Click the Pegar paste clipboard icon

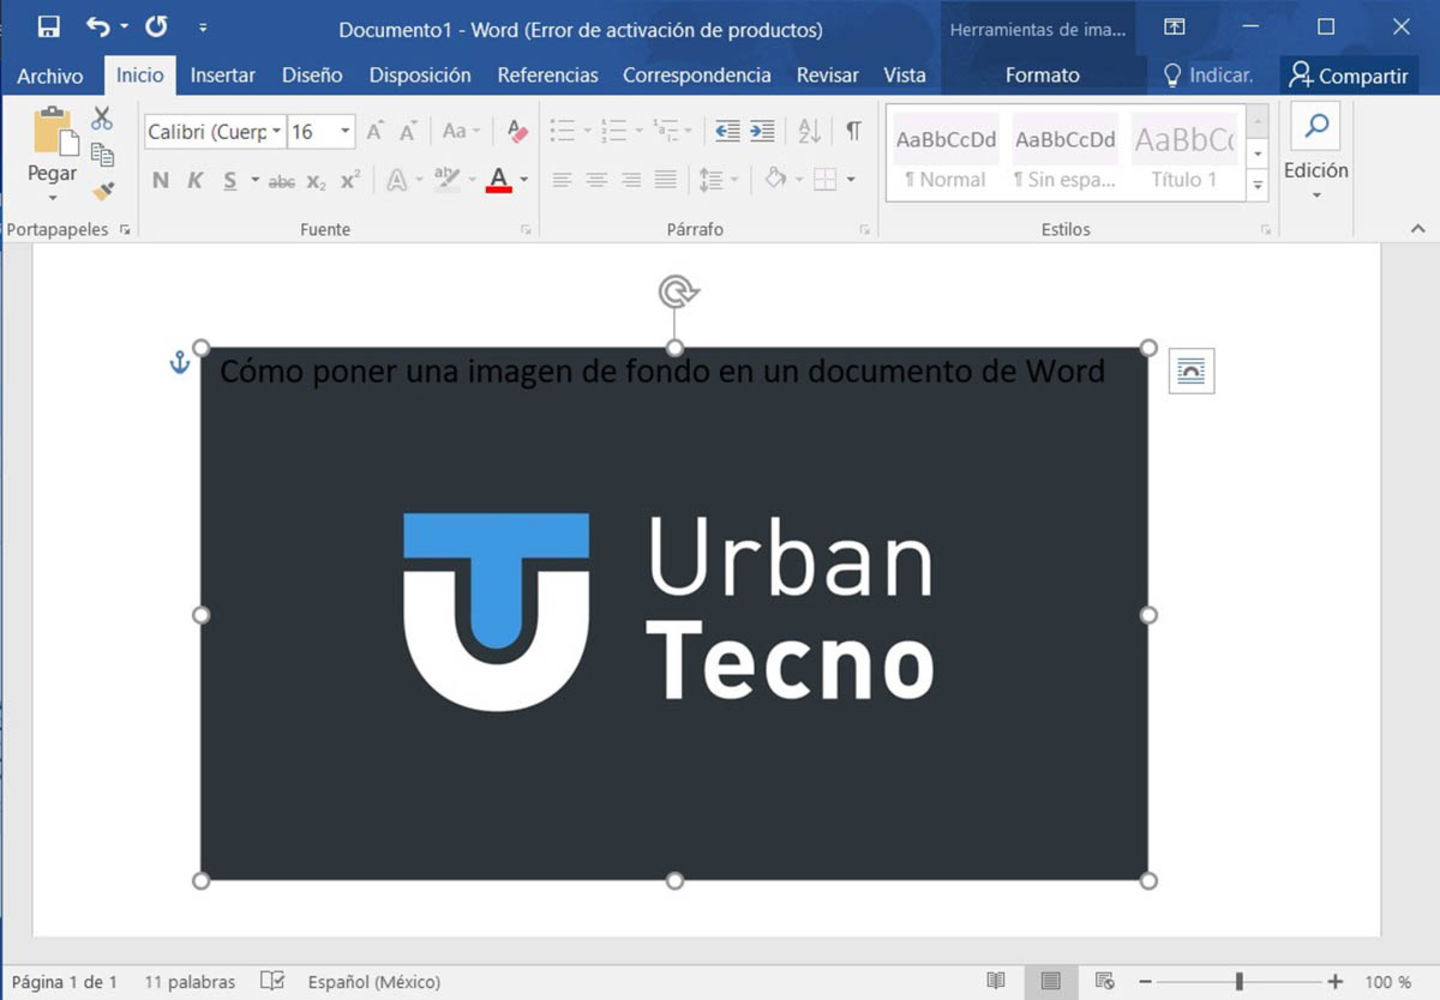click(54, 133)
